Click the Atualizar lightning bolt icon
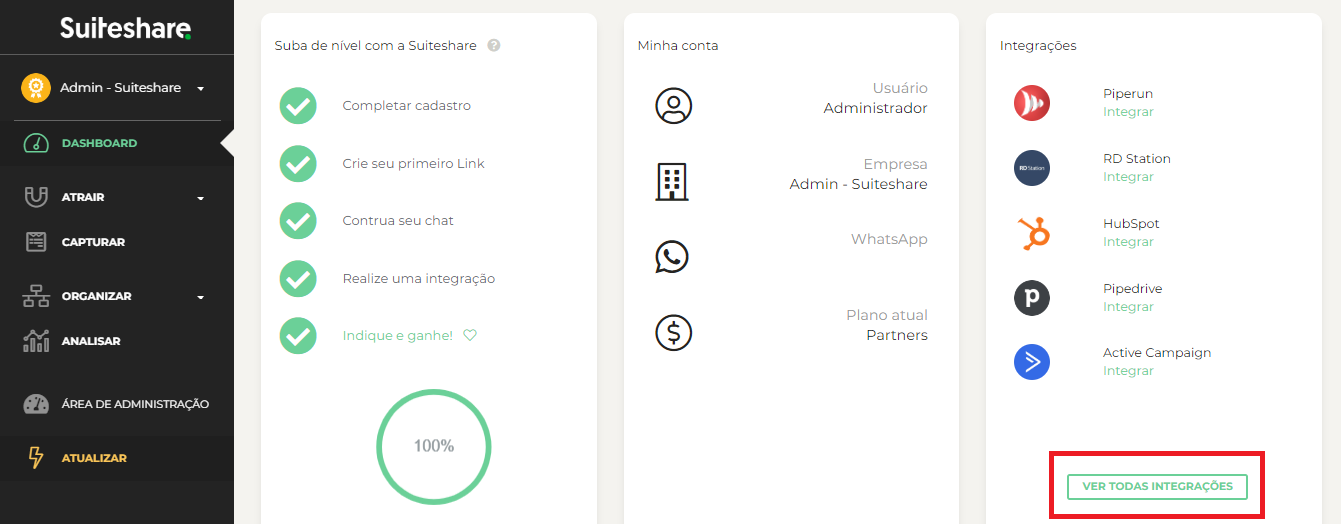Image resolution: width=1342 pixels, height=524 pixels. tap(36, 458)
